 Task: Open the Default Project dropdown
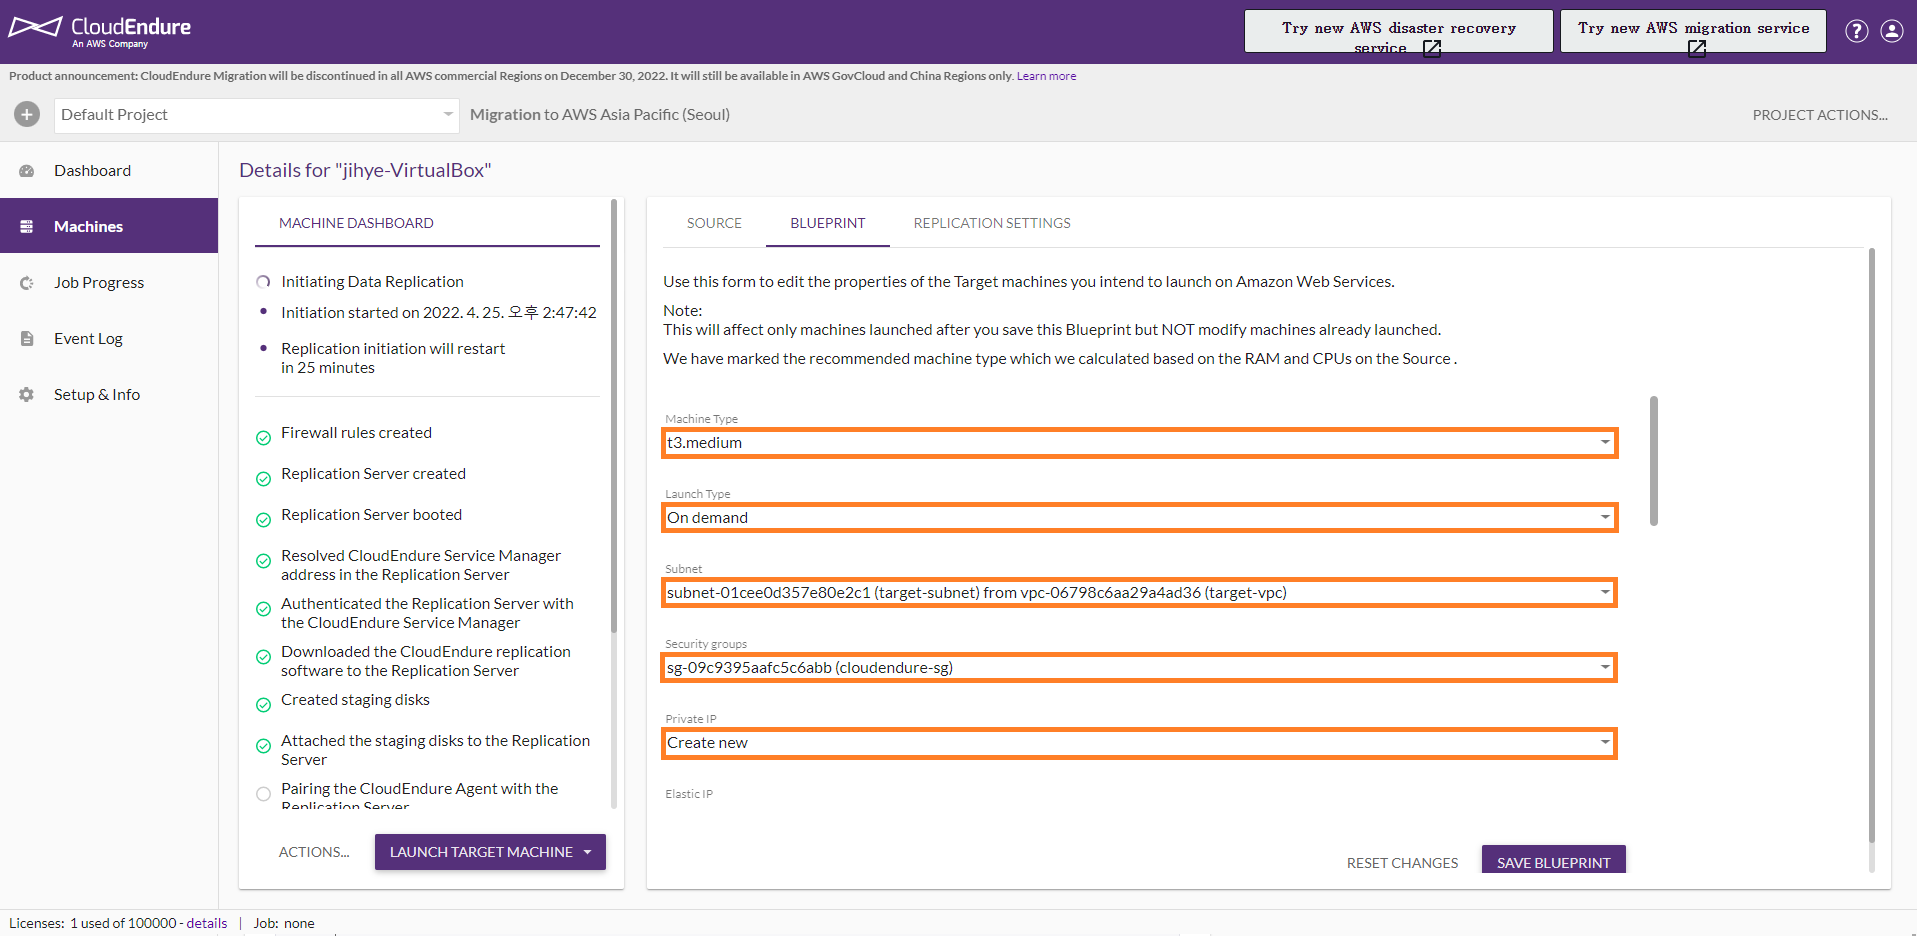click(x=256, y=115)
